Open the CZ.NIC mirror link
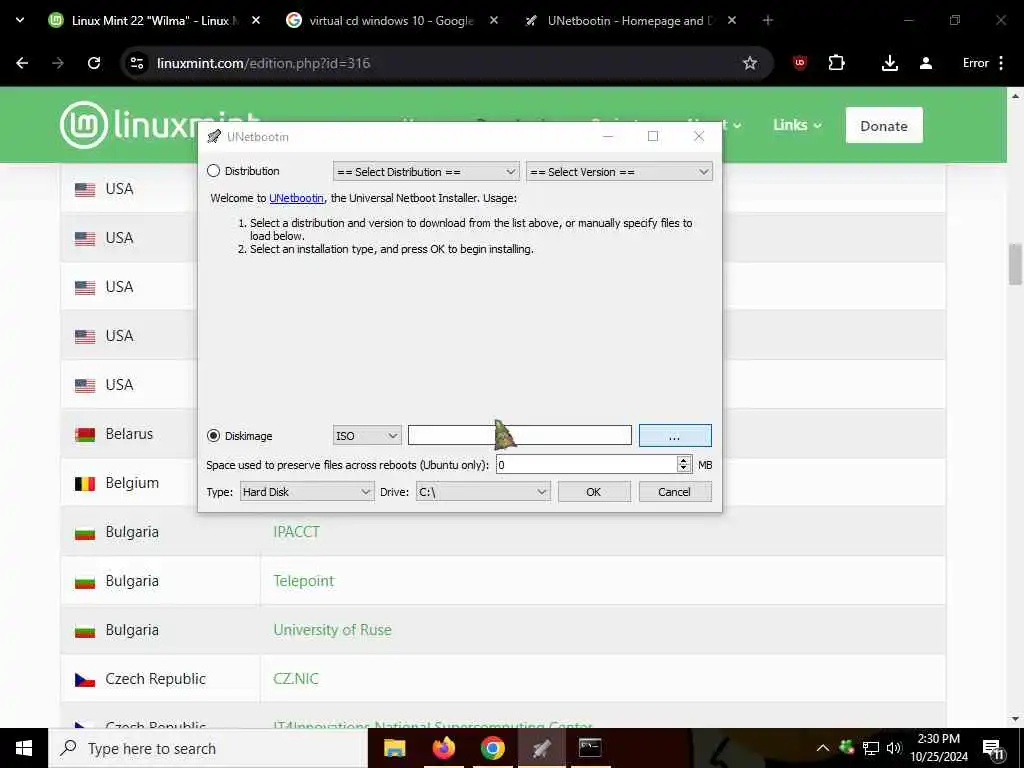Screen dimensions: 1024x768 point(296,679)
